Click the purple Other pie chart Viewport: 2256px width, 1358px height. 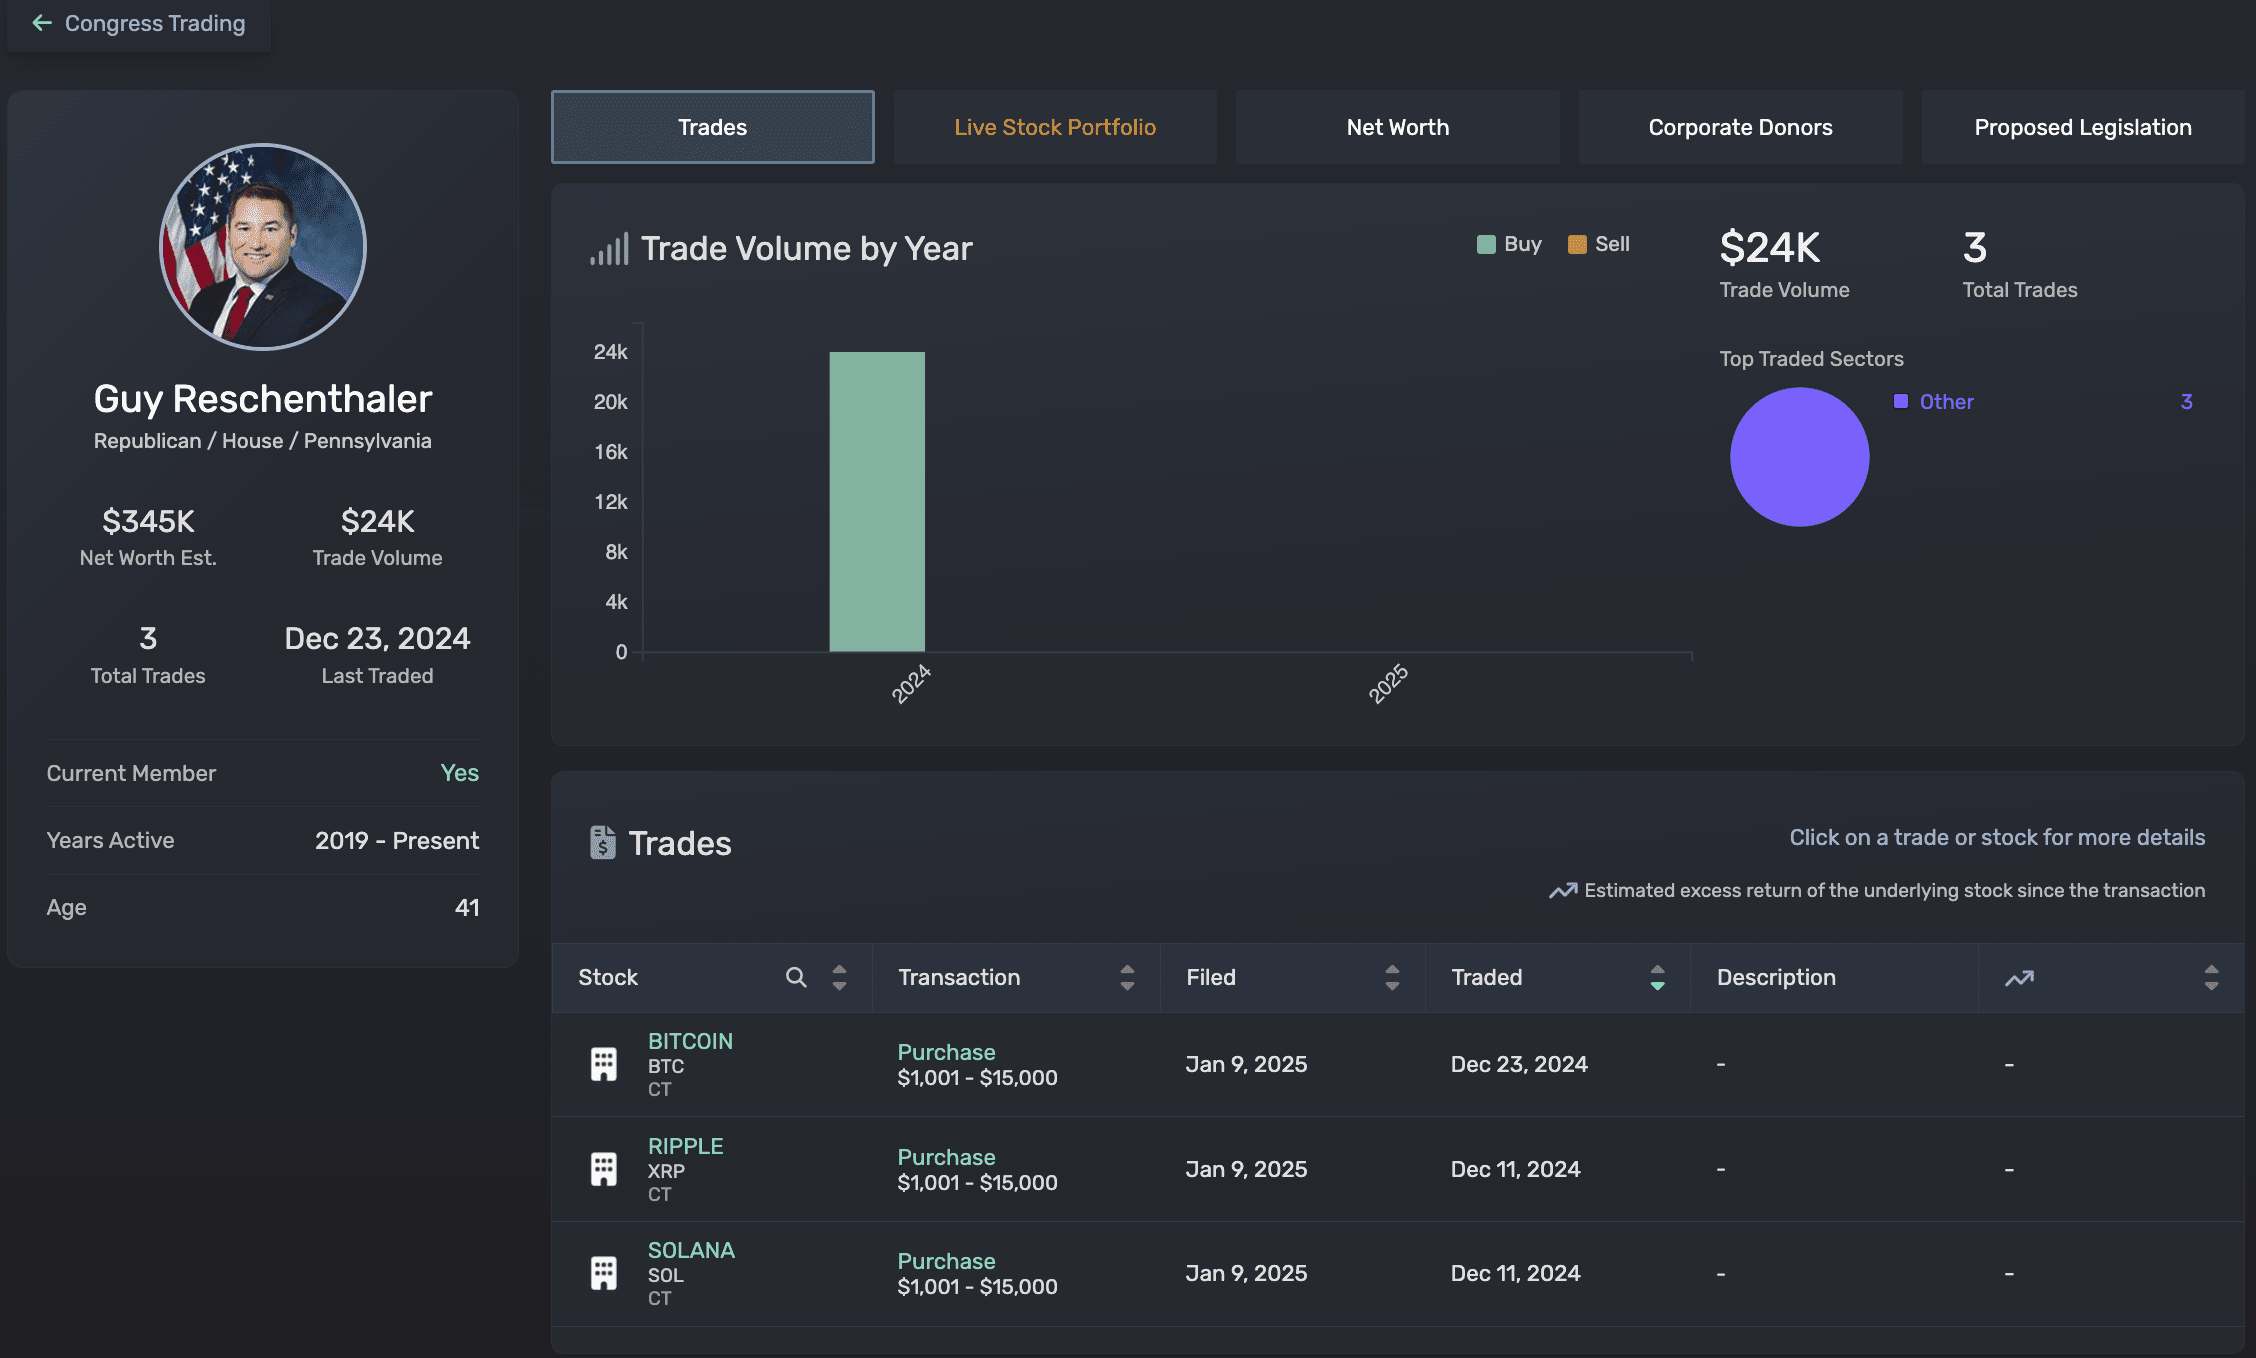point(1799,457)
